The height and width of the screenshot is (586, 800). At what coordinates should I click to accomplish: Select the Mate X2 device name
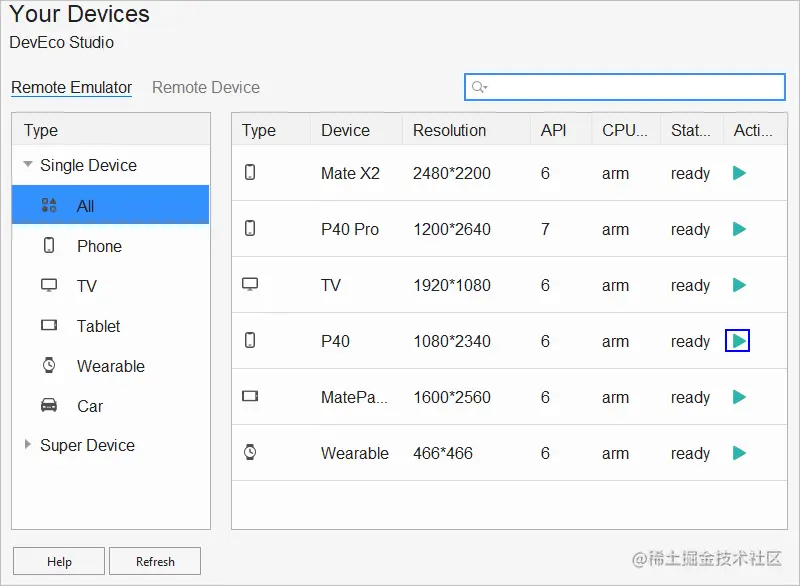(351, 173)
